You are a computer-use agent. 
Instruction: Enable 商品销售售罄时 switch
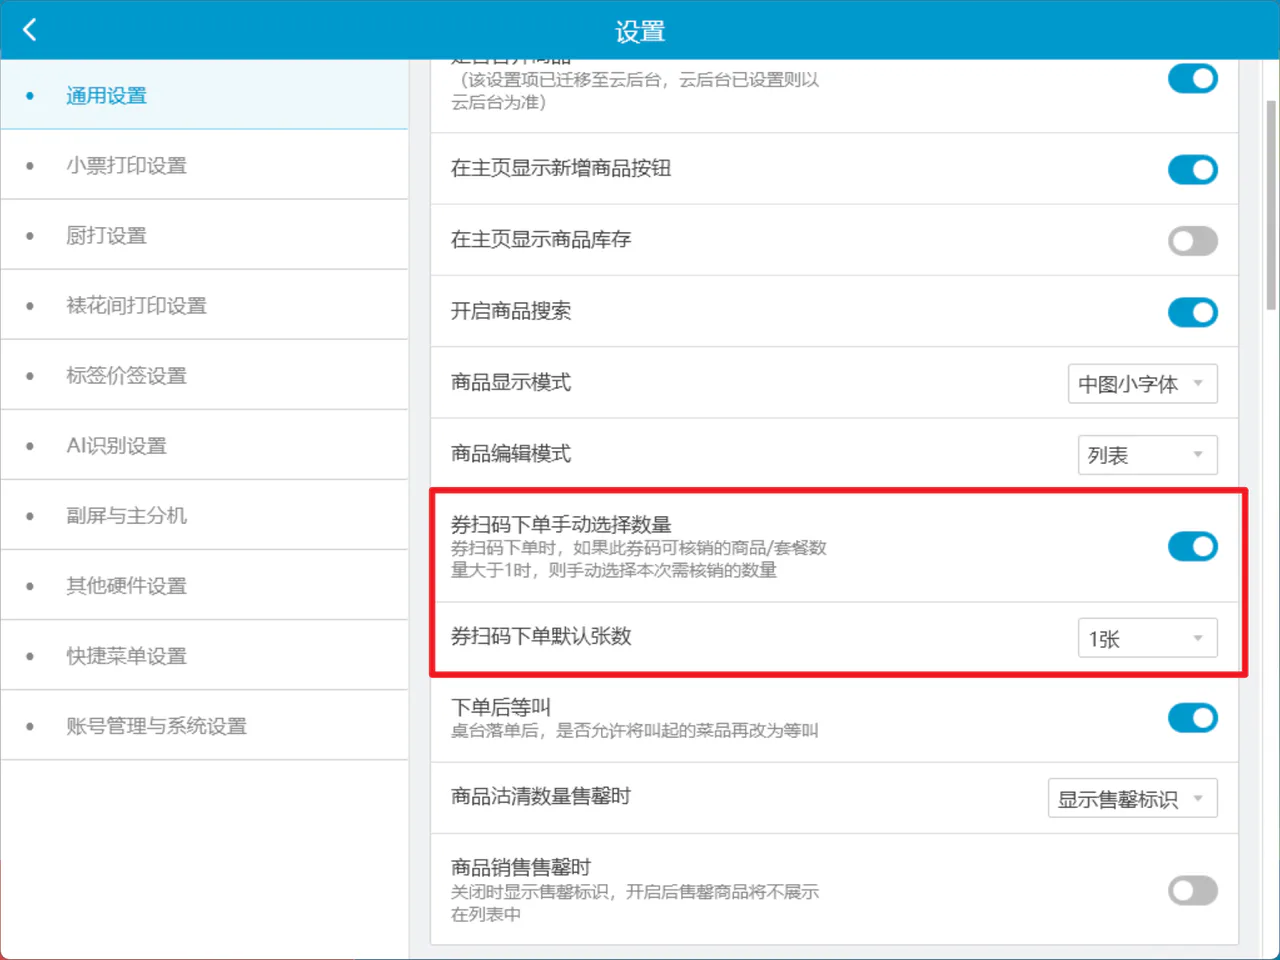[x=1192, y=890]
